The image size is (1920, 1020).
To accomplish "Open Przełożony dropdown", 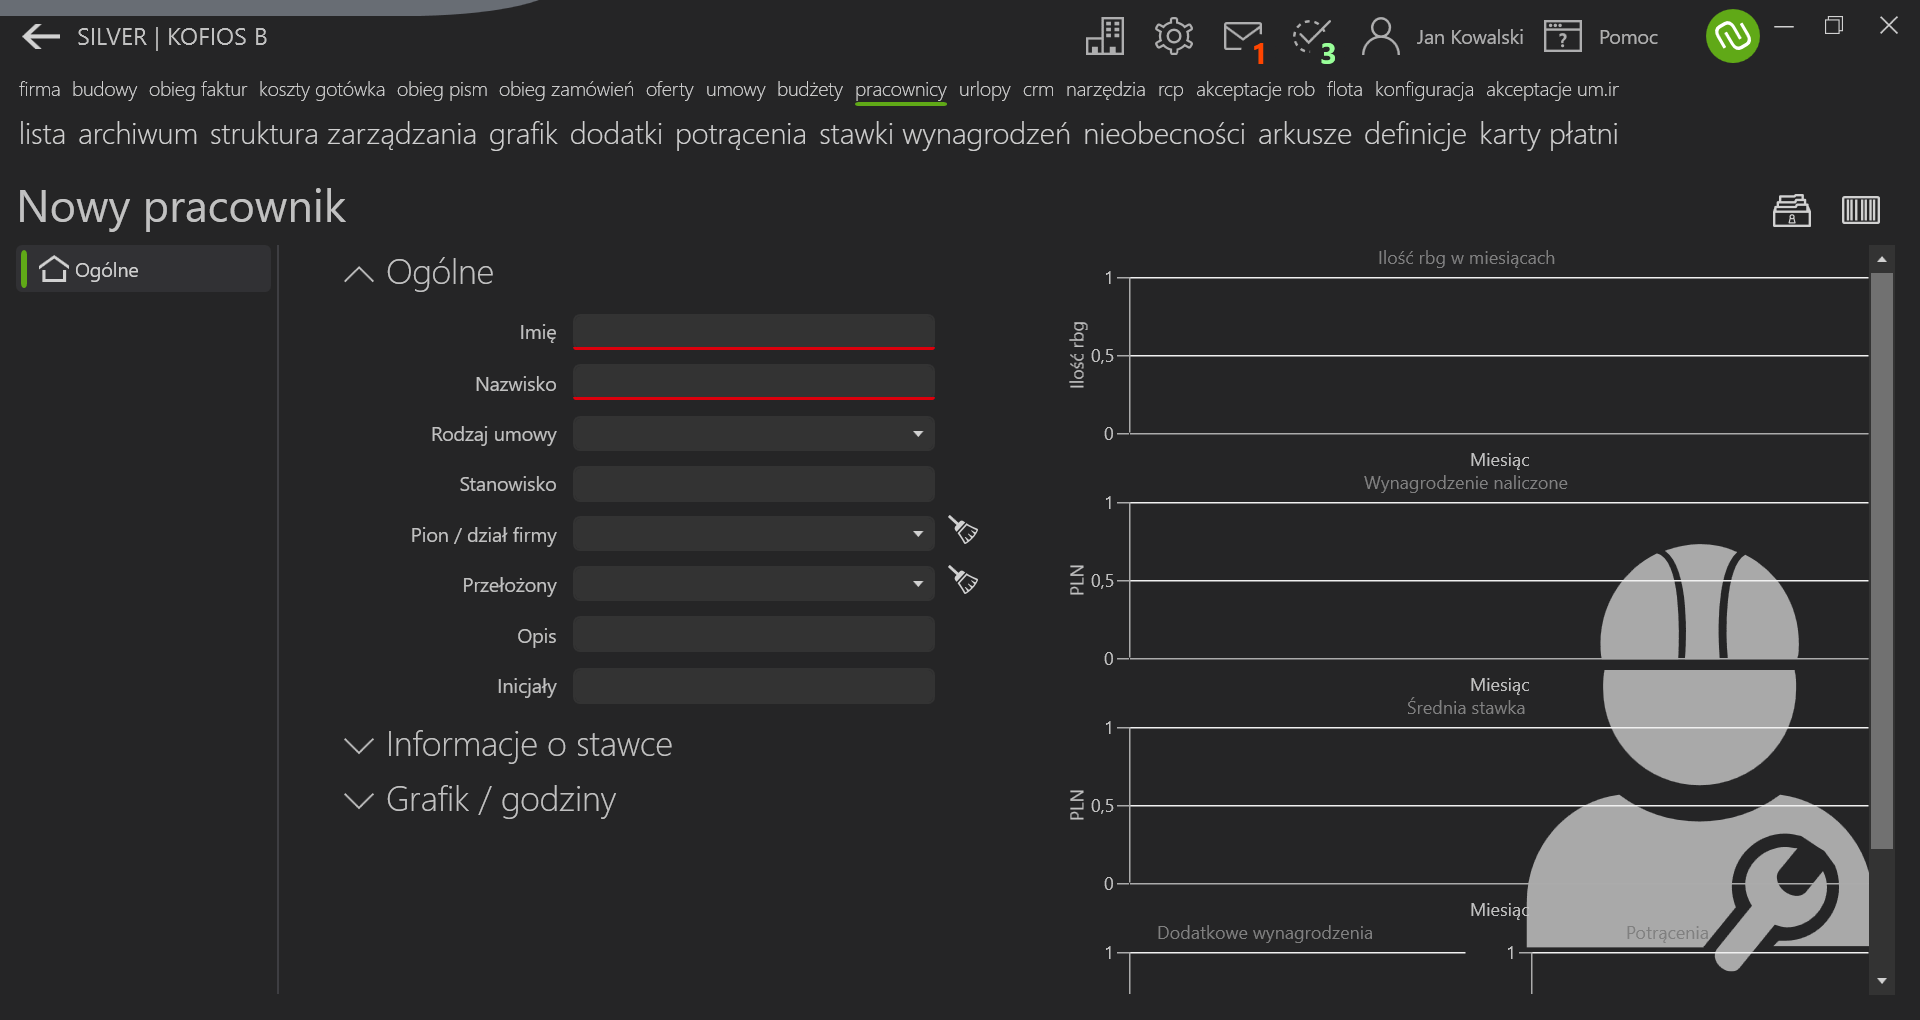I will [x=754, y=584].
